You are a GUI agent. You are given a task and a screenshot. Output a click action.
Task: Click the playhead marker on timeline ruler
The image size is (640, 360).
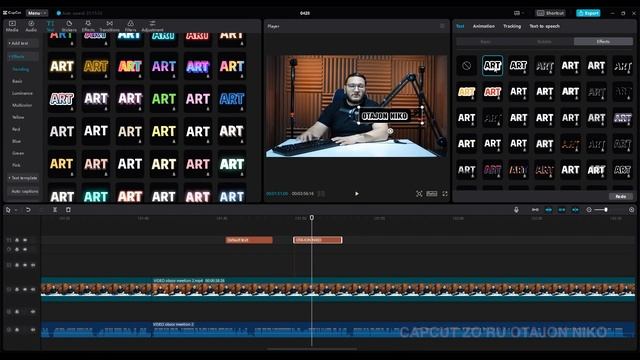click(x=312, y=218)
